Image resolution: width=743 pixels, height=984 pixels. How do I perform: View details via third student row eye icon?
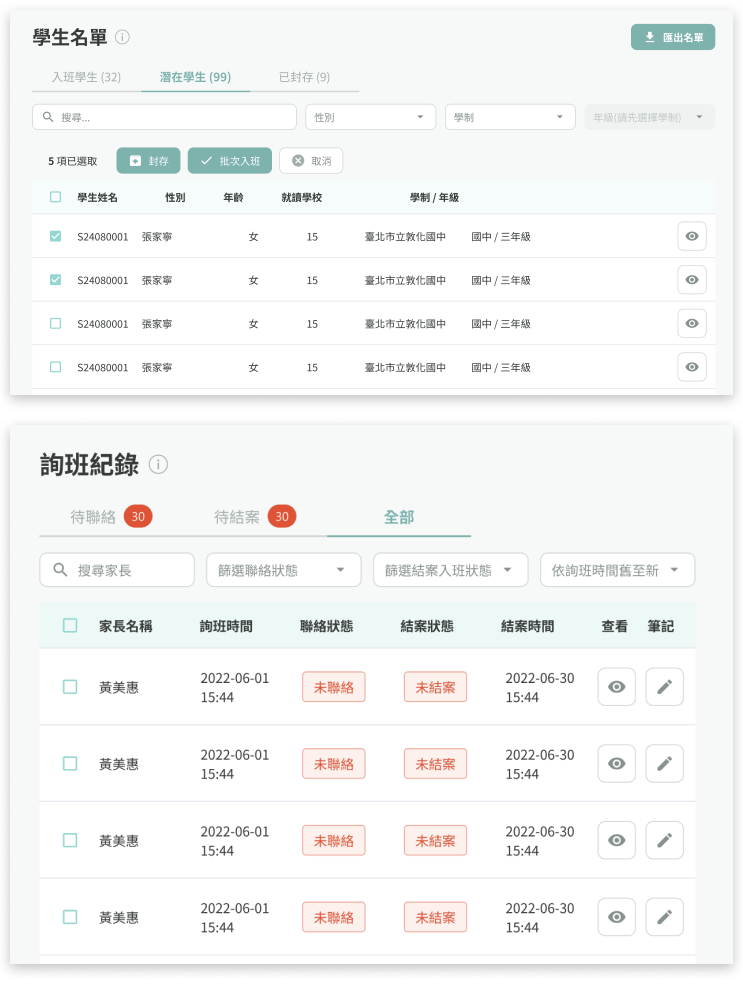(x=692, y=323)
